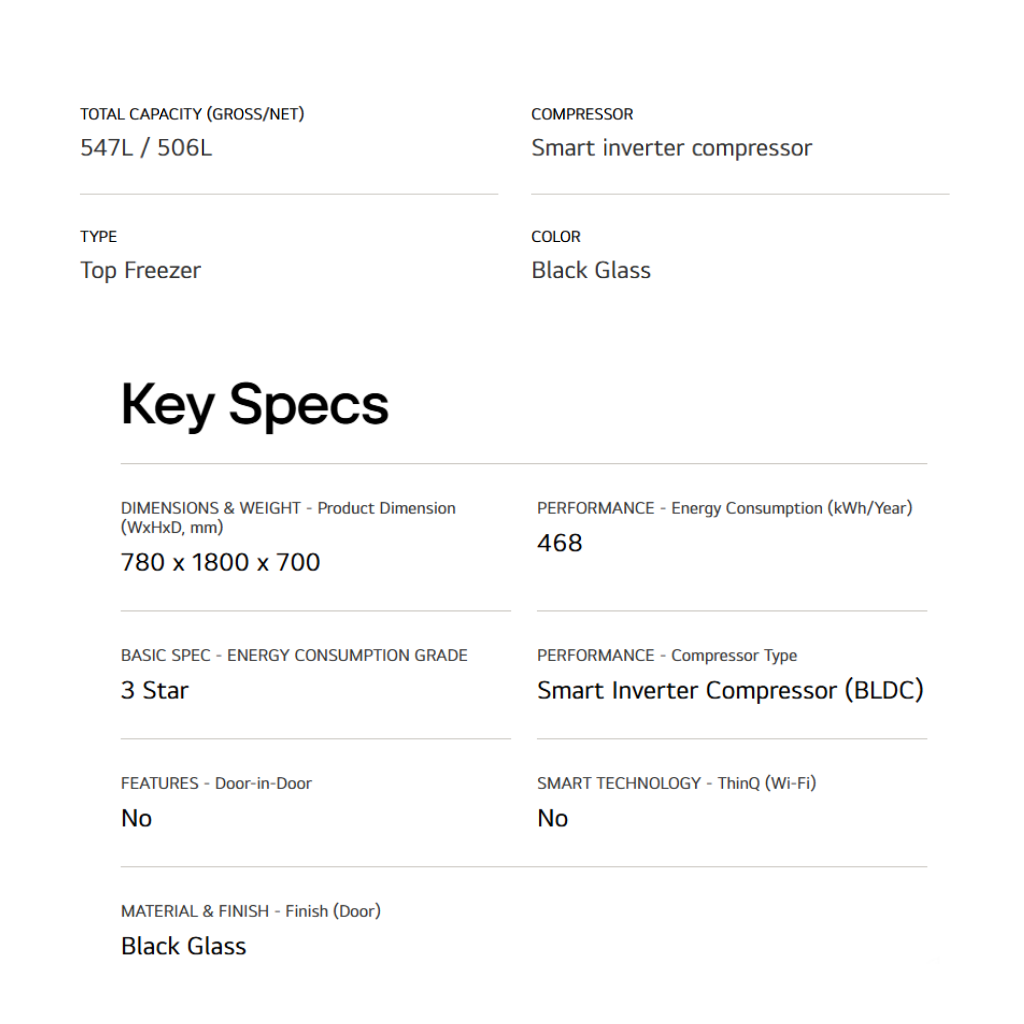Select the COLOR label text

[556, 237]
